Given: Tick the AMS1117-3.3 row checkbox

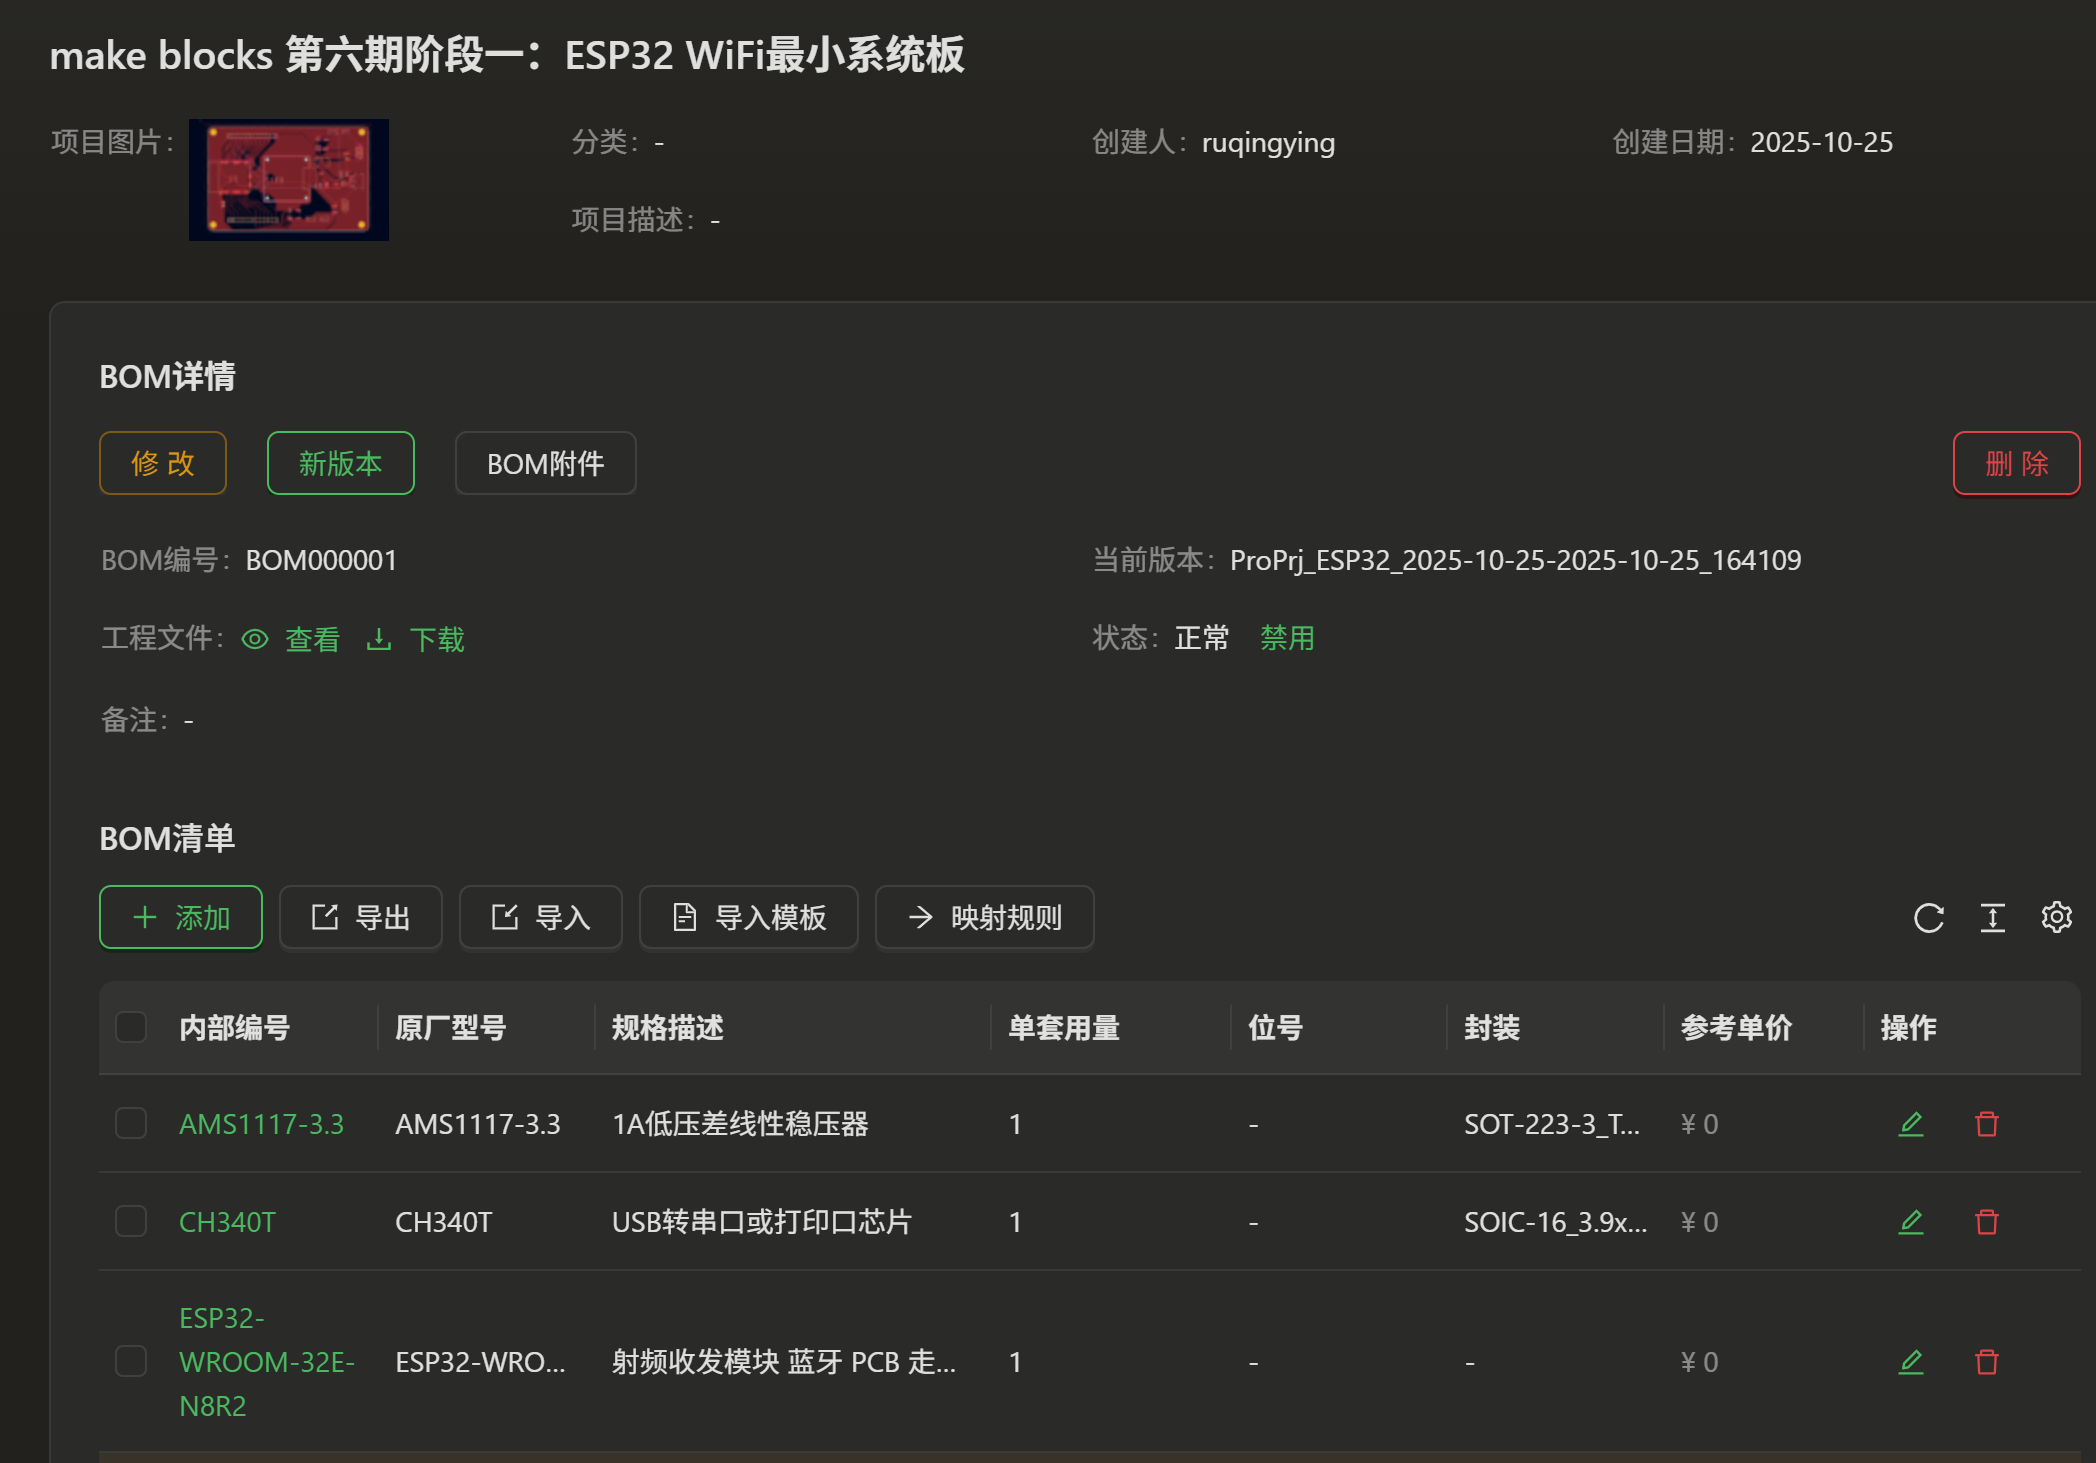Looking at the screenshot, I should [131, 1124].
